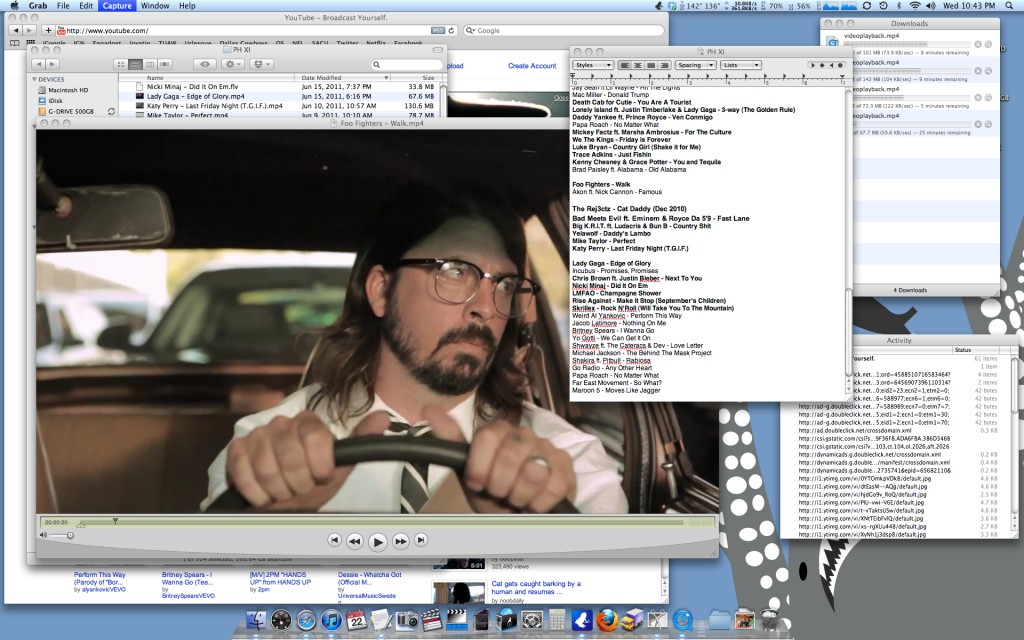This screenshot has width=1024, height=640.
Task: Go back in the Finder window
Action: point(39,64)
